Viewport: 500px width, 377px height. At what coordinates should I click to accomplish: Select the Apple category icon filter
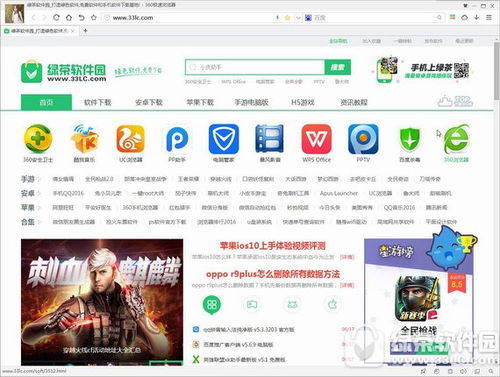click(333, 304)
